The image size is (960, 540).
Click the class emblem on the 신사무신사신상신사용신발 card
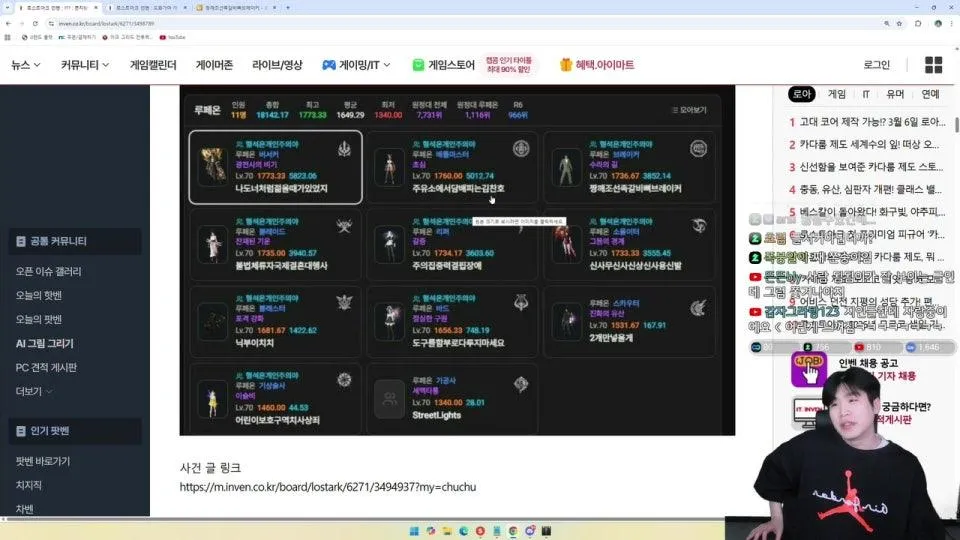[x=699, y=226]
